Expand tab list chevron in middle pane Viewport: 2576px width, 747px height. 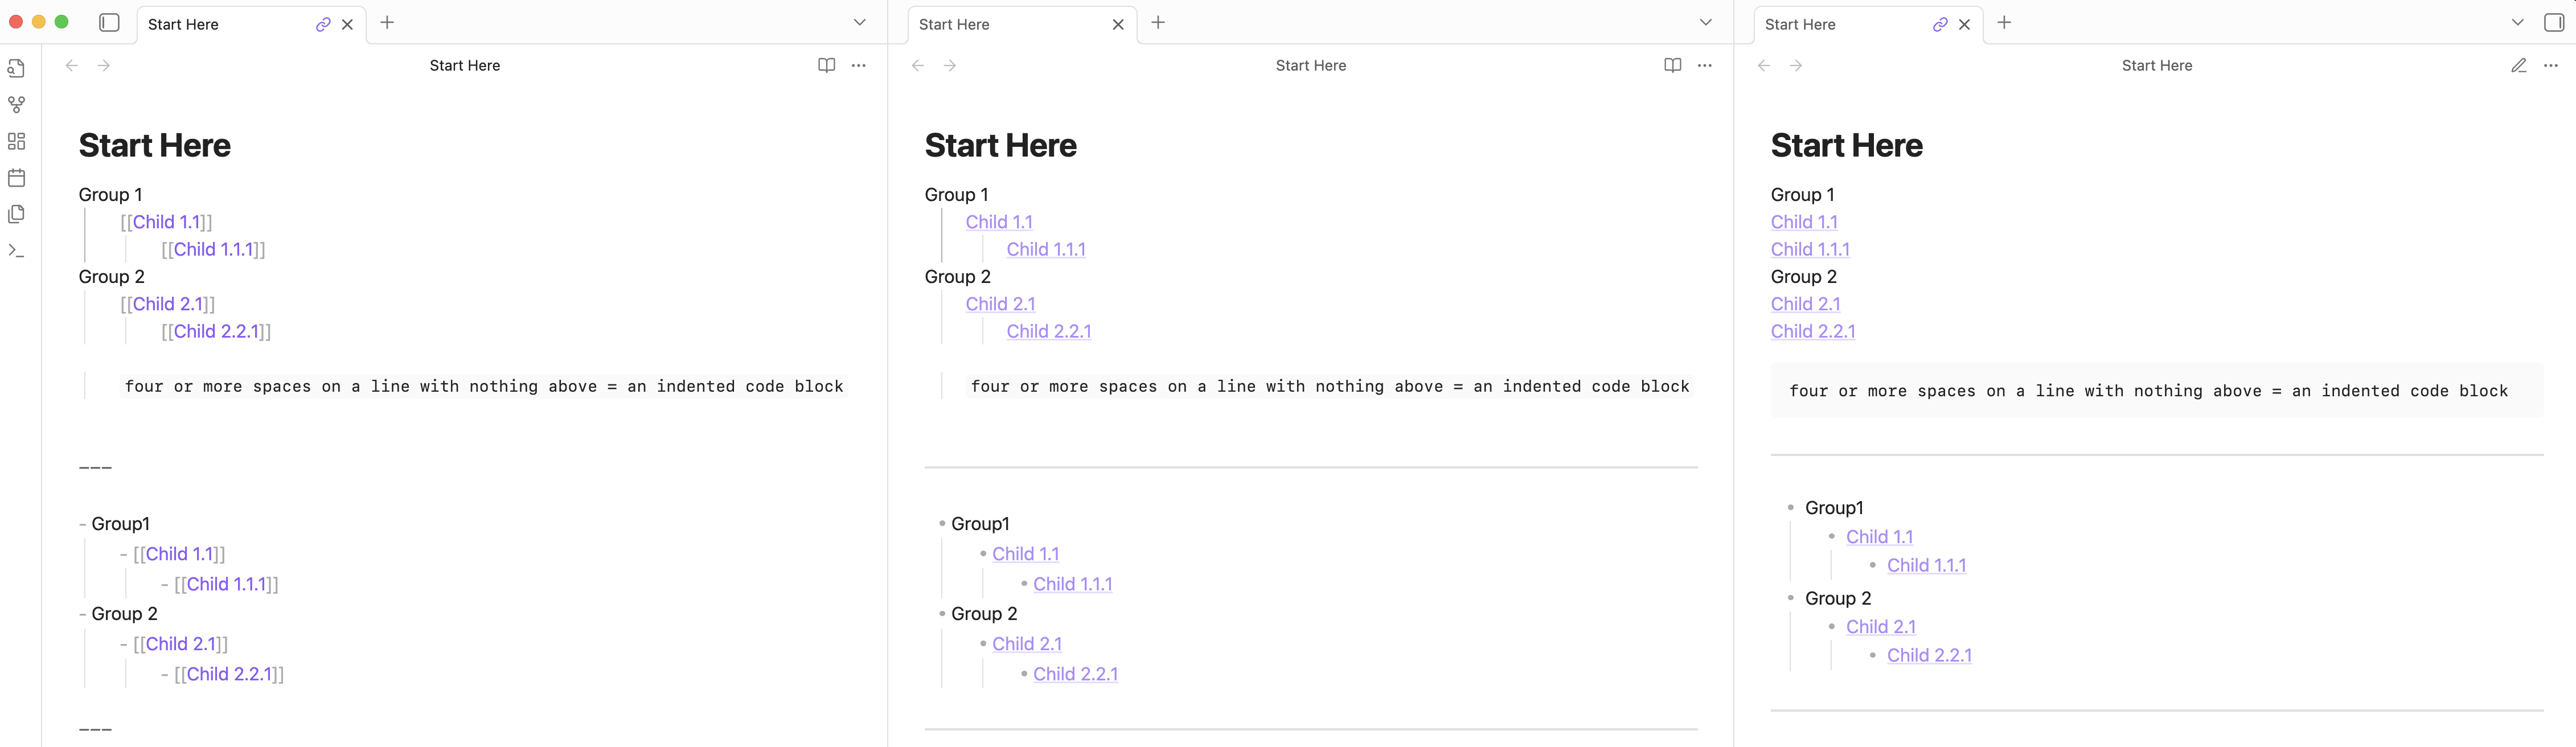1705,22
